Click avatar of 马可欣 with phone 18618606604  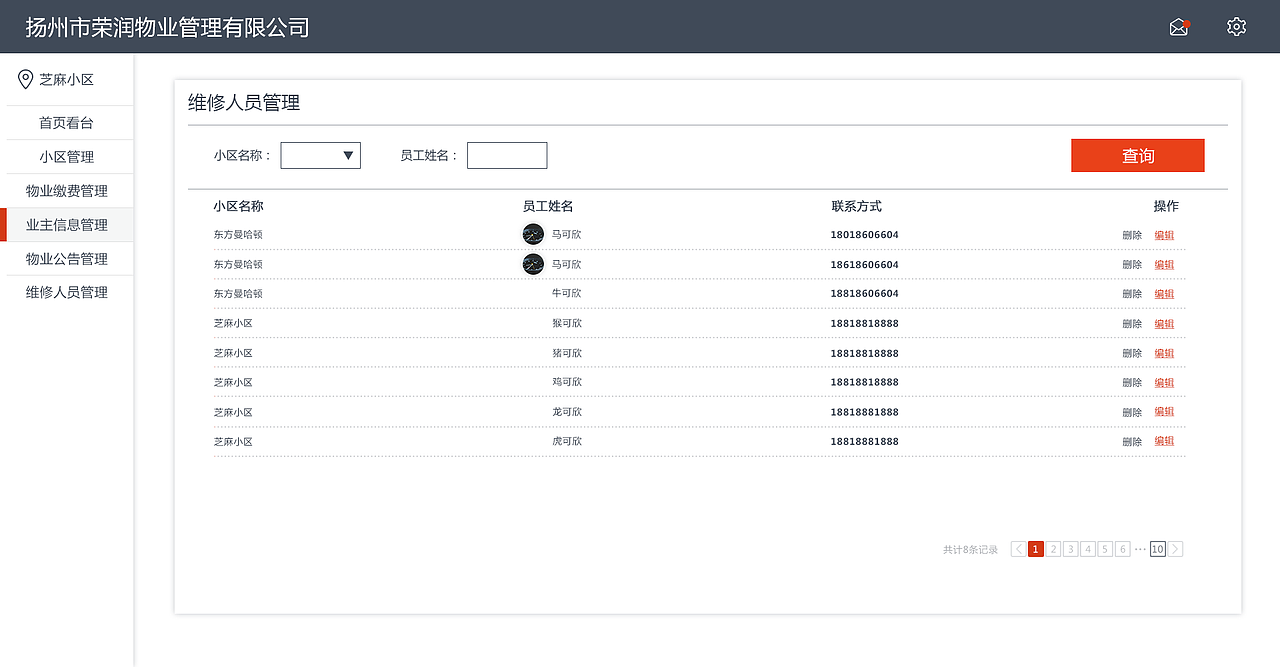533,264
